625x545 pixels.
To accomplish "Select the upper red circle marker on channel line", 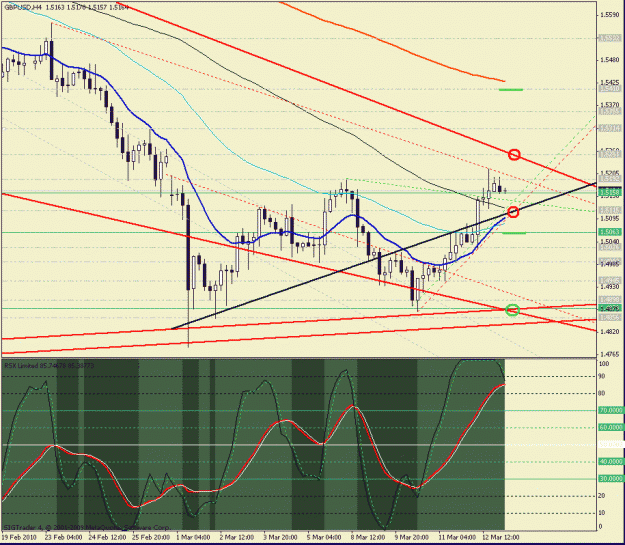I will [x=514, y=154].
